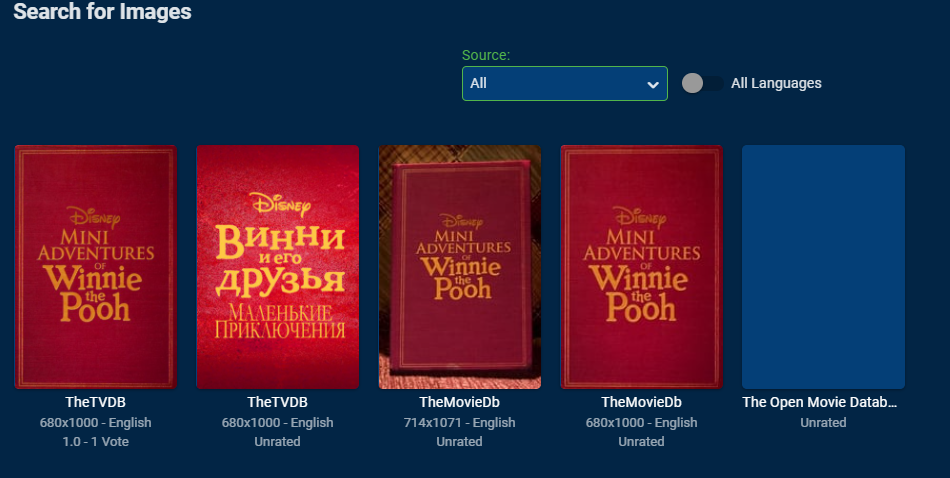Viewport: 950px width, 478px height.
Task: Click TheMovieDb label under the fourth poster
Action: click(x=642, y=402)
